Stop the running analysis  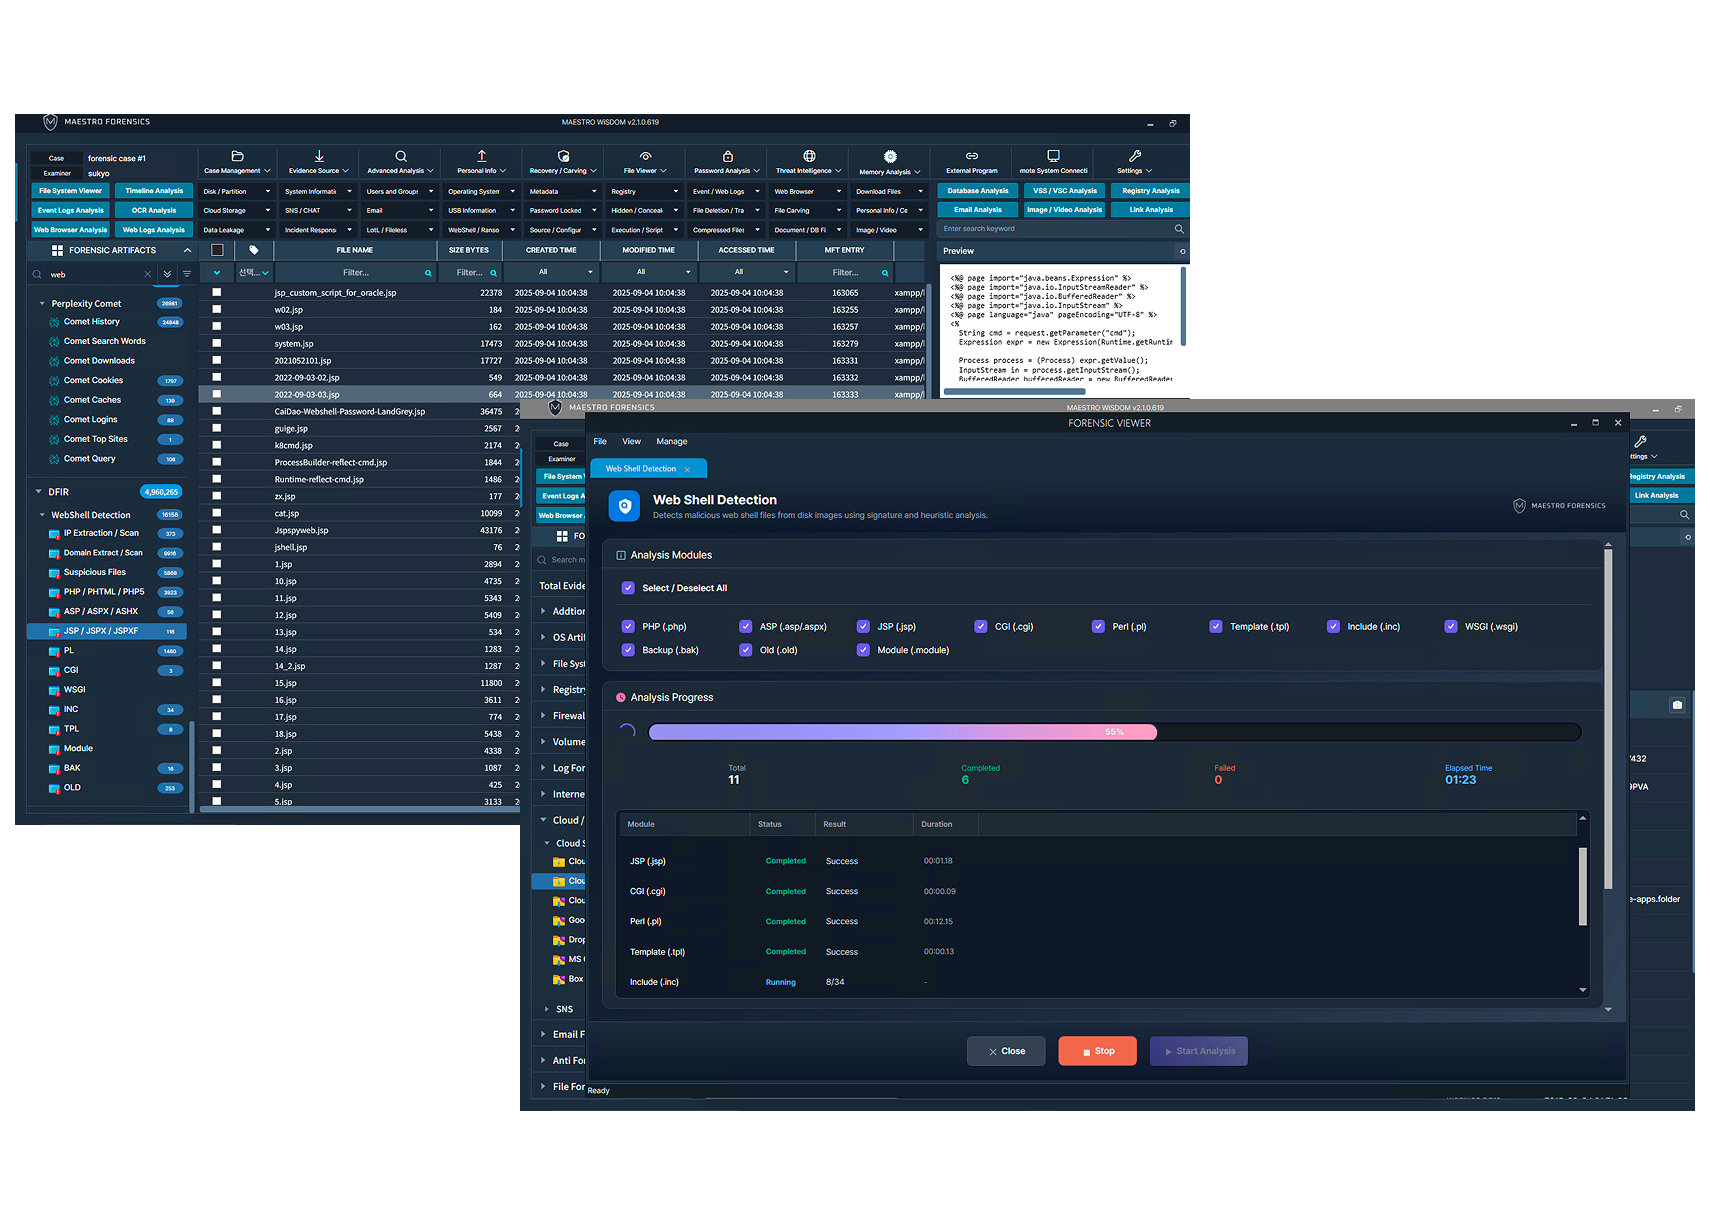click(1097, 1051)
